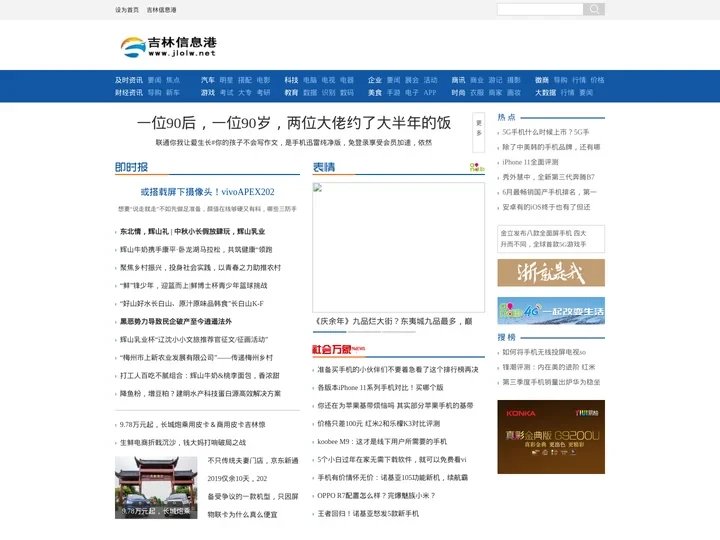Image resolution: width=720 pixels, height=540 pixels.
Task: Select the 明星 sub-link in navigation
Action: (226, 80)
